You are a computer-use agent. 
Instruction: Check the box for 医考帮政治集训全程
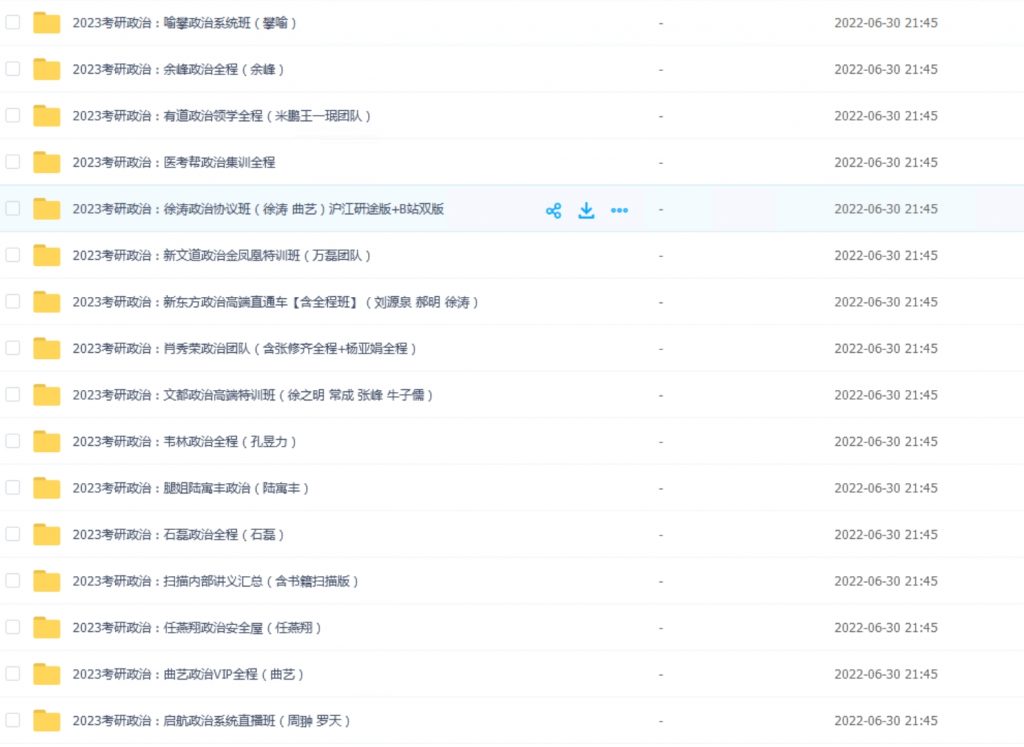pos(12,161)
